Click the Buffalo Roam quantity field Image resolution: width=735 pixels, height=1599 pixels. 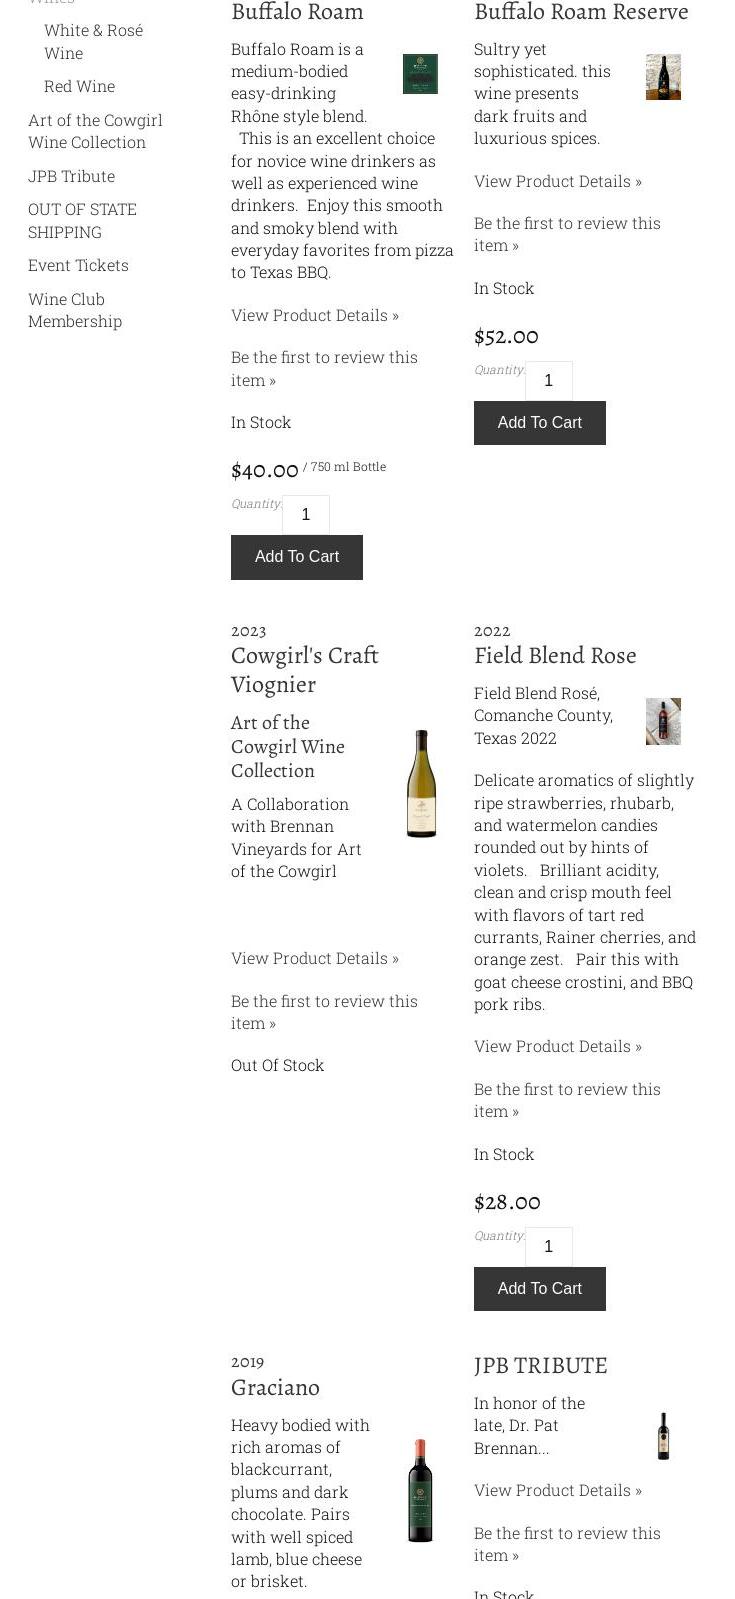306,515
